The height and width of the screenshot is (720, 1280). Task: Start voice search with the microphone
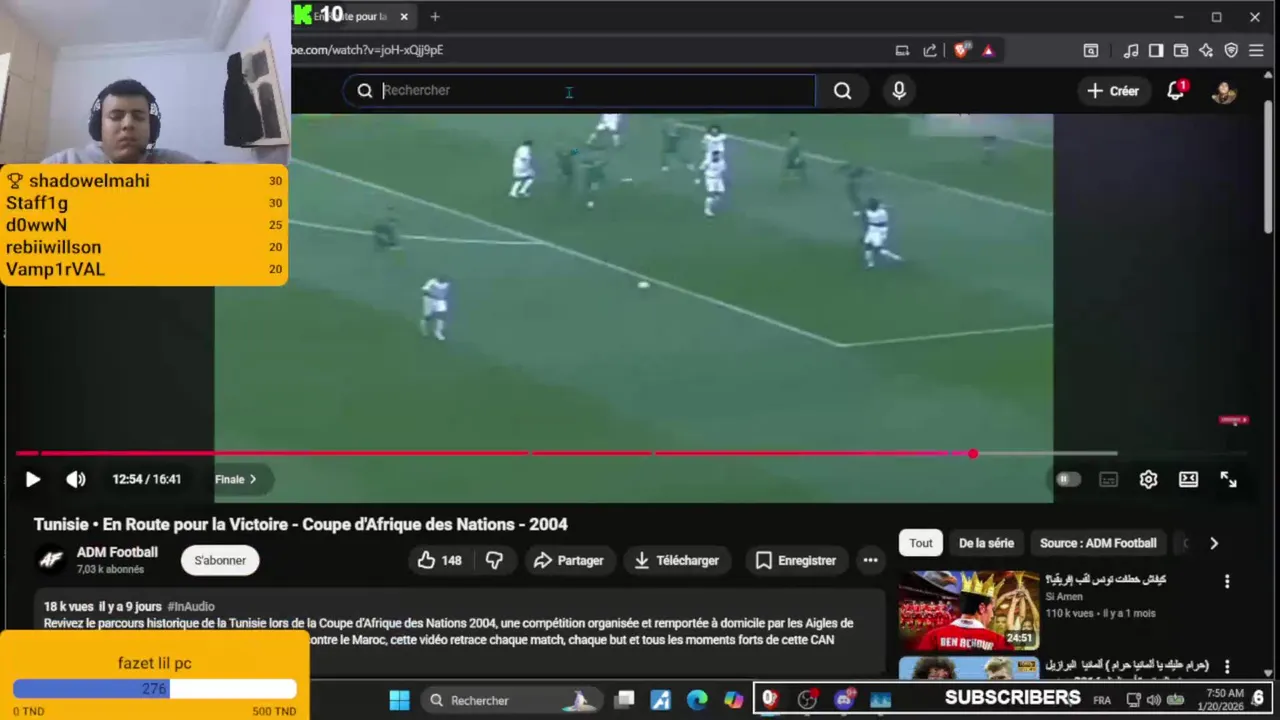coord(899,91)
